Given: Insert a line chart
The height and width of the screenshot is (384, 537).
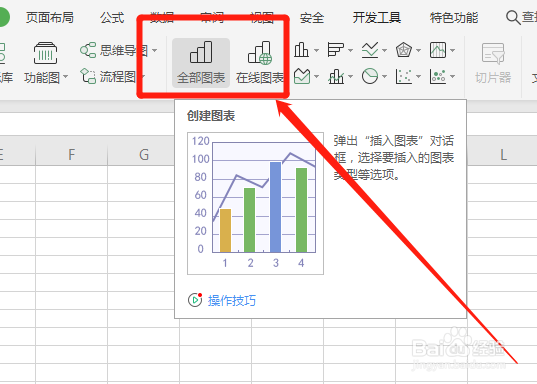Looking at the screenshot, I should click(370, 50).
